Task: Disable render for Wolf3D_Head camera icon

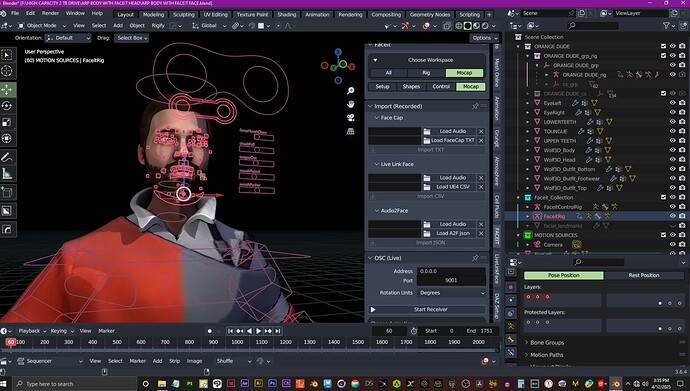Action: [x=682, y=159]
